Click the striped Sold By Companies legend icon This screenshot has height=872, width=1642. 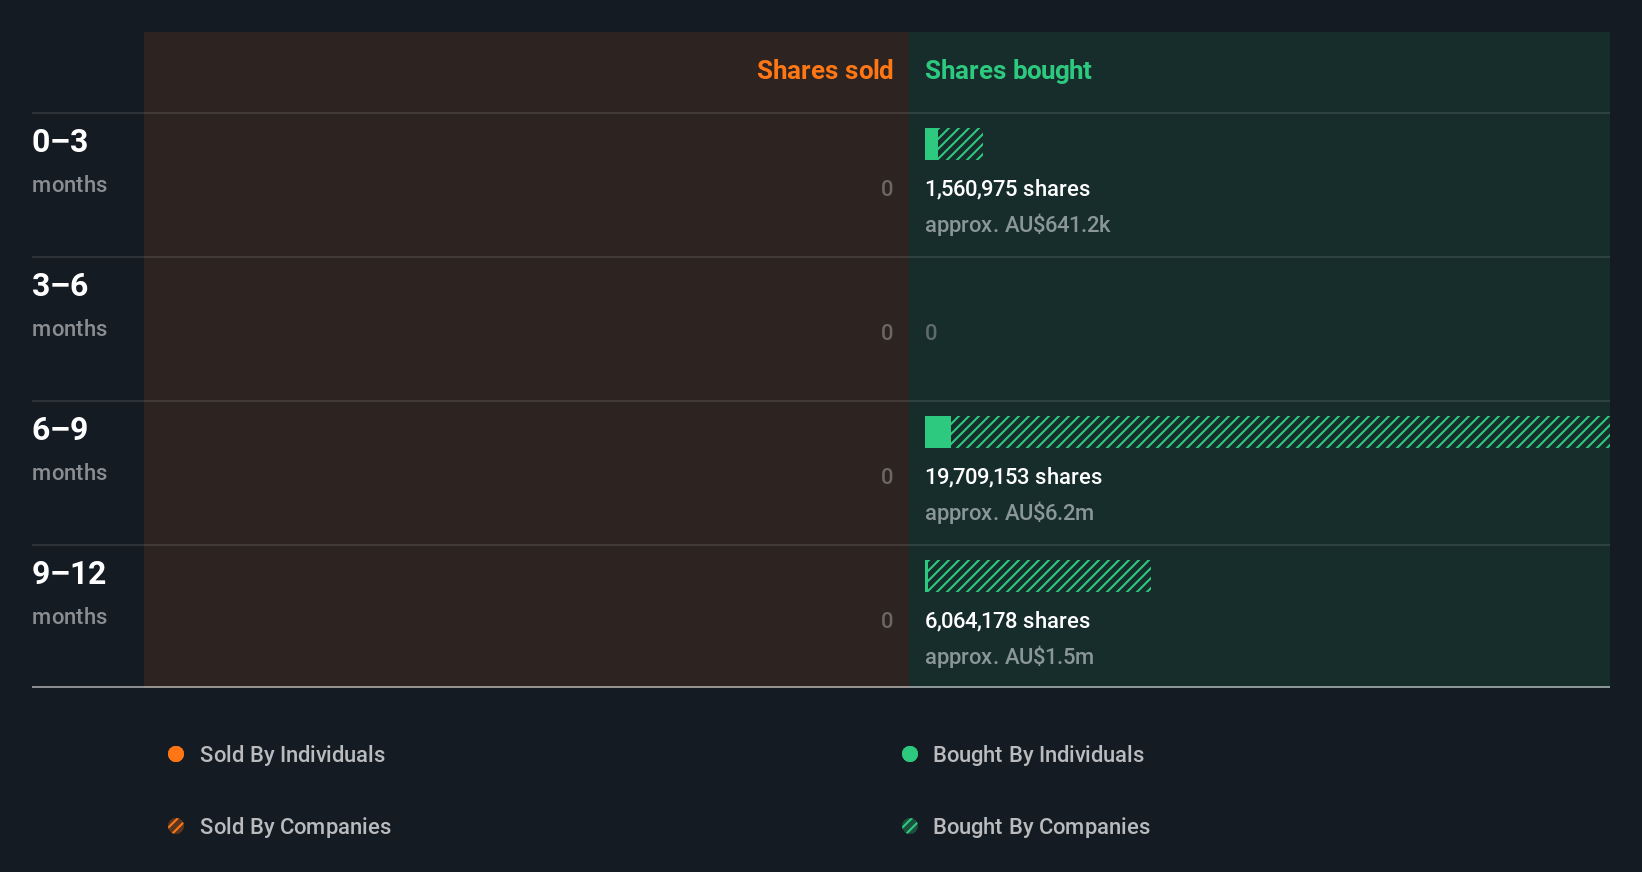click(176, 826)
